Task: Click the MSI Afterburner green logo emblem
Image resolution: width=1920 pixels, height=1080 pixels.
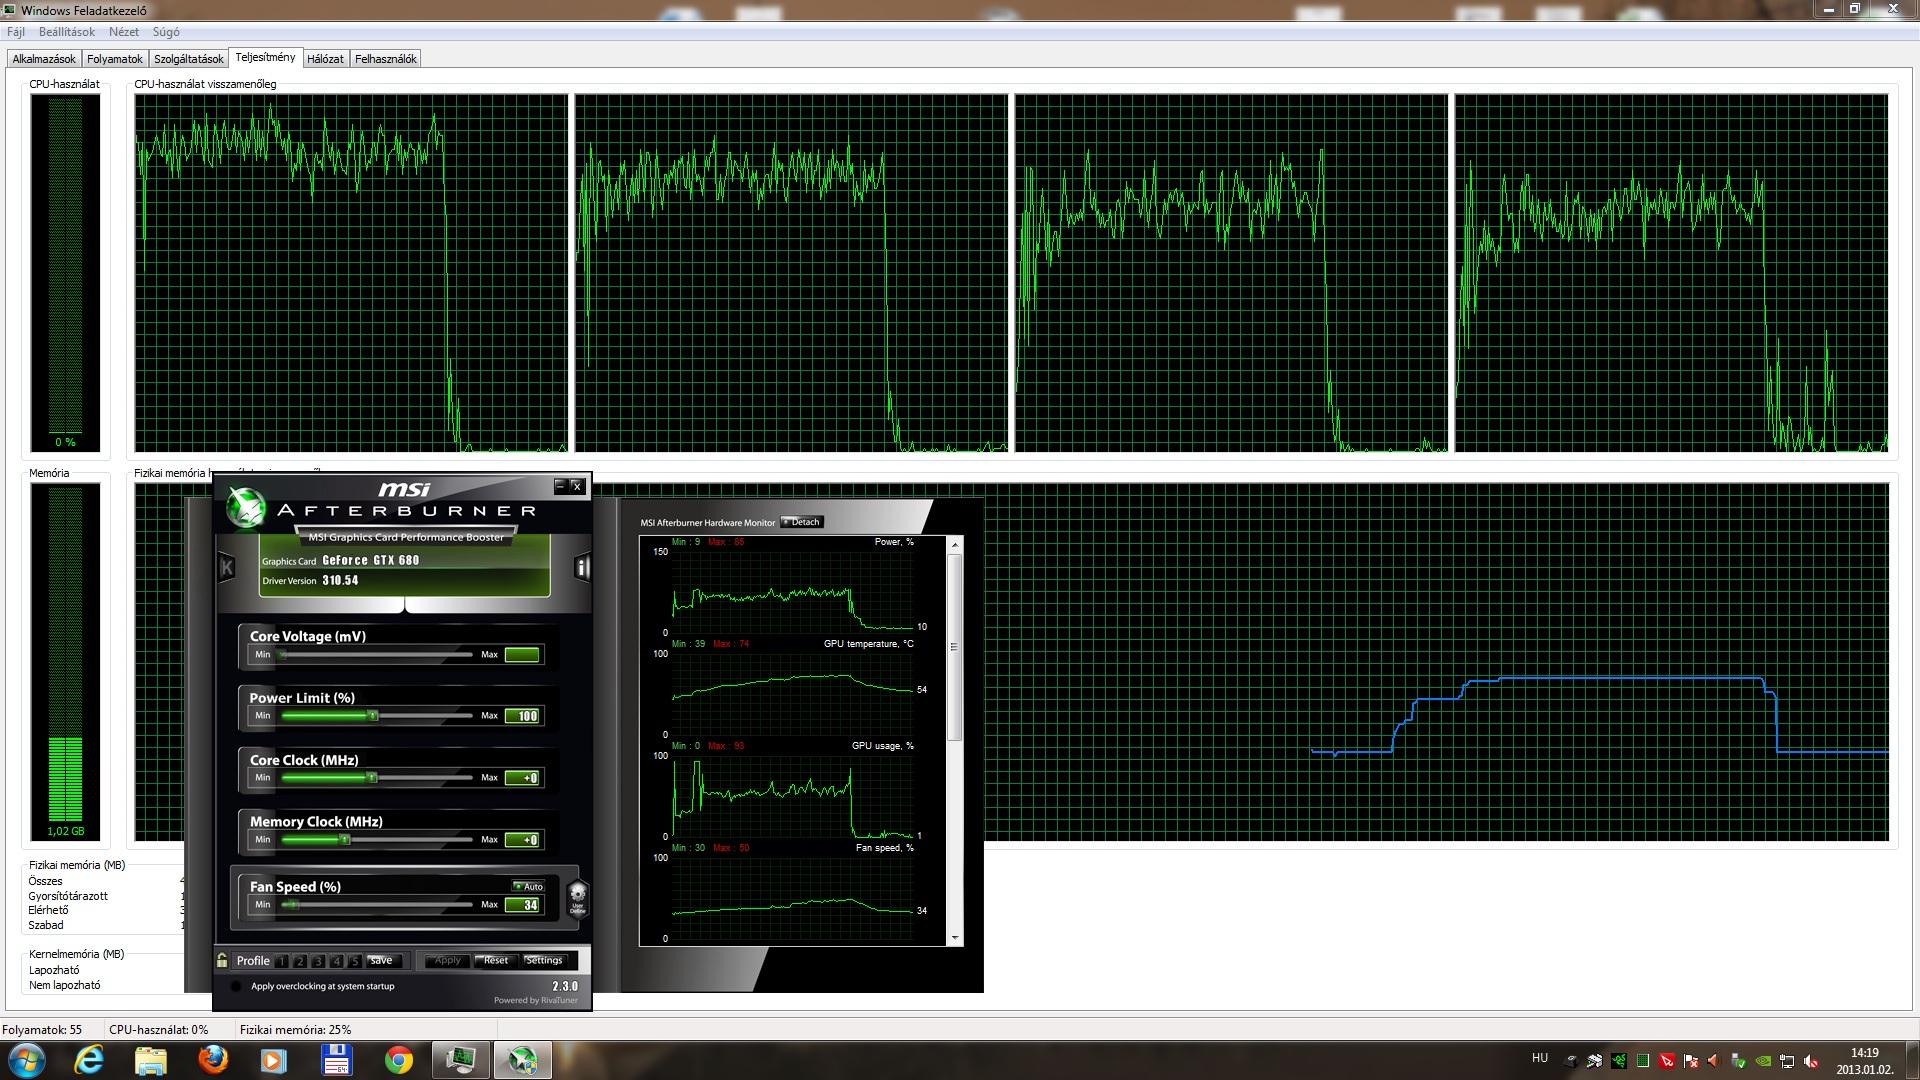Action: [245, 508]
